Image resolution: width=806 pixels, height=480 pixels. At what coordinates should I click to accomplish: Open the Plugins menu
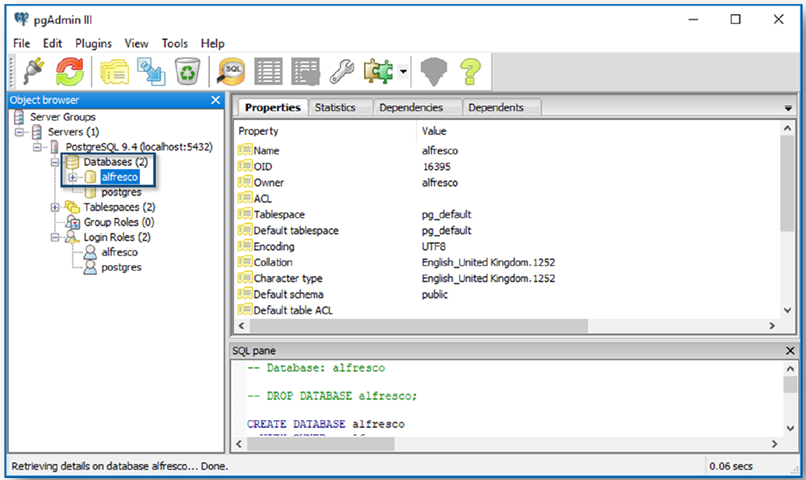pos(92,44)
